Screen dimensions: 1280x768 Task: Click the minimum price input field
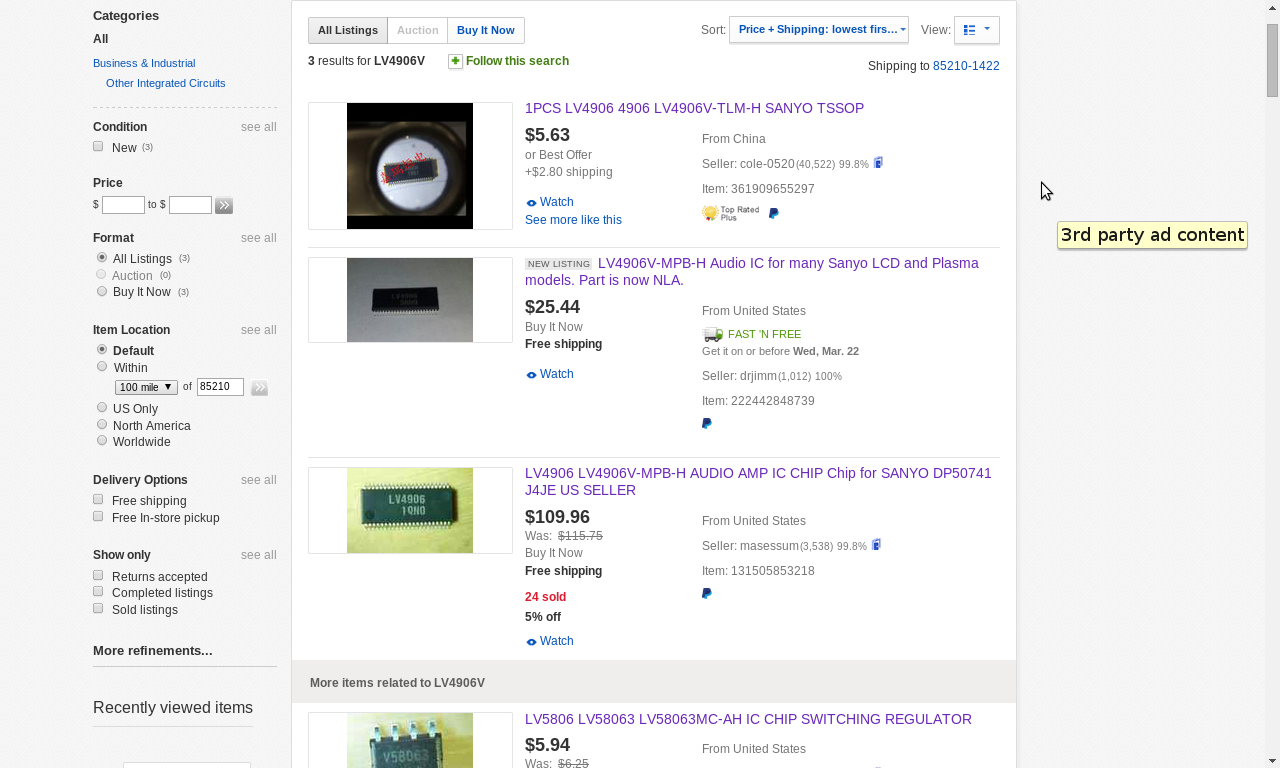pos(123,205)
